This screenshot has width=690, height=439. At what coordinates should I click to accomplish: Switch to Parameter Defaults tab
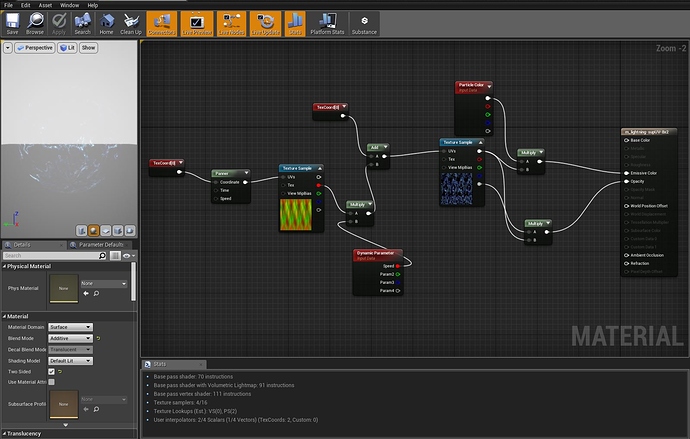point(100,245)
